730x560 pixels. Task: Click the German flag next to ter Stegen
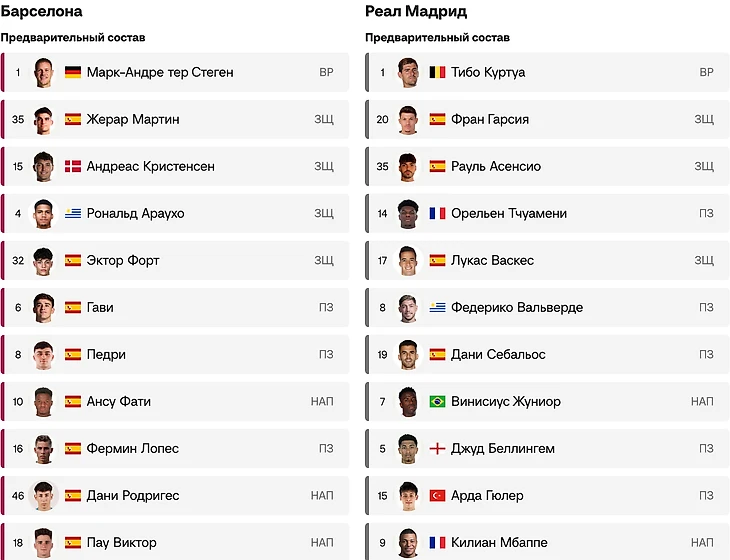tap(73, 72)
